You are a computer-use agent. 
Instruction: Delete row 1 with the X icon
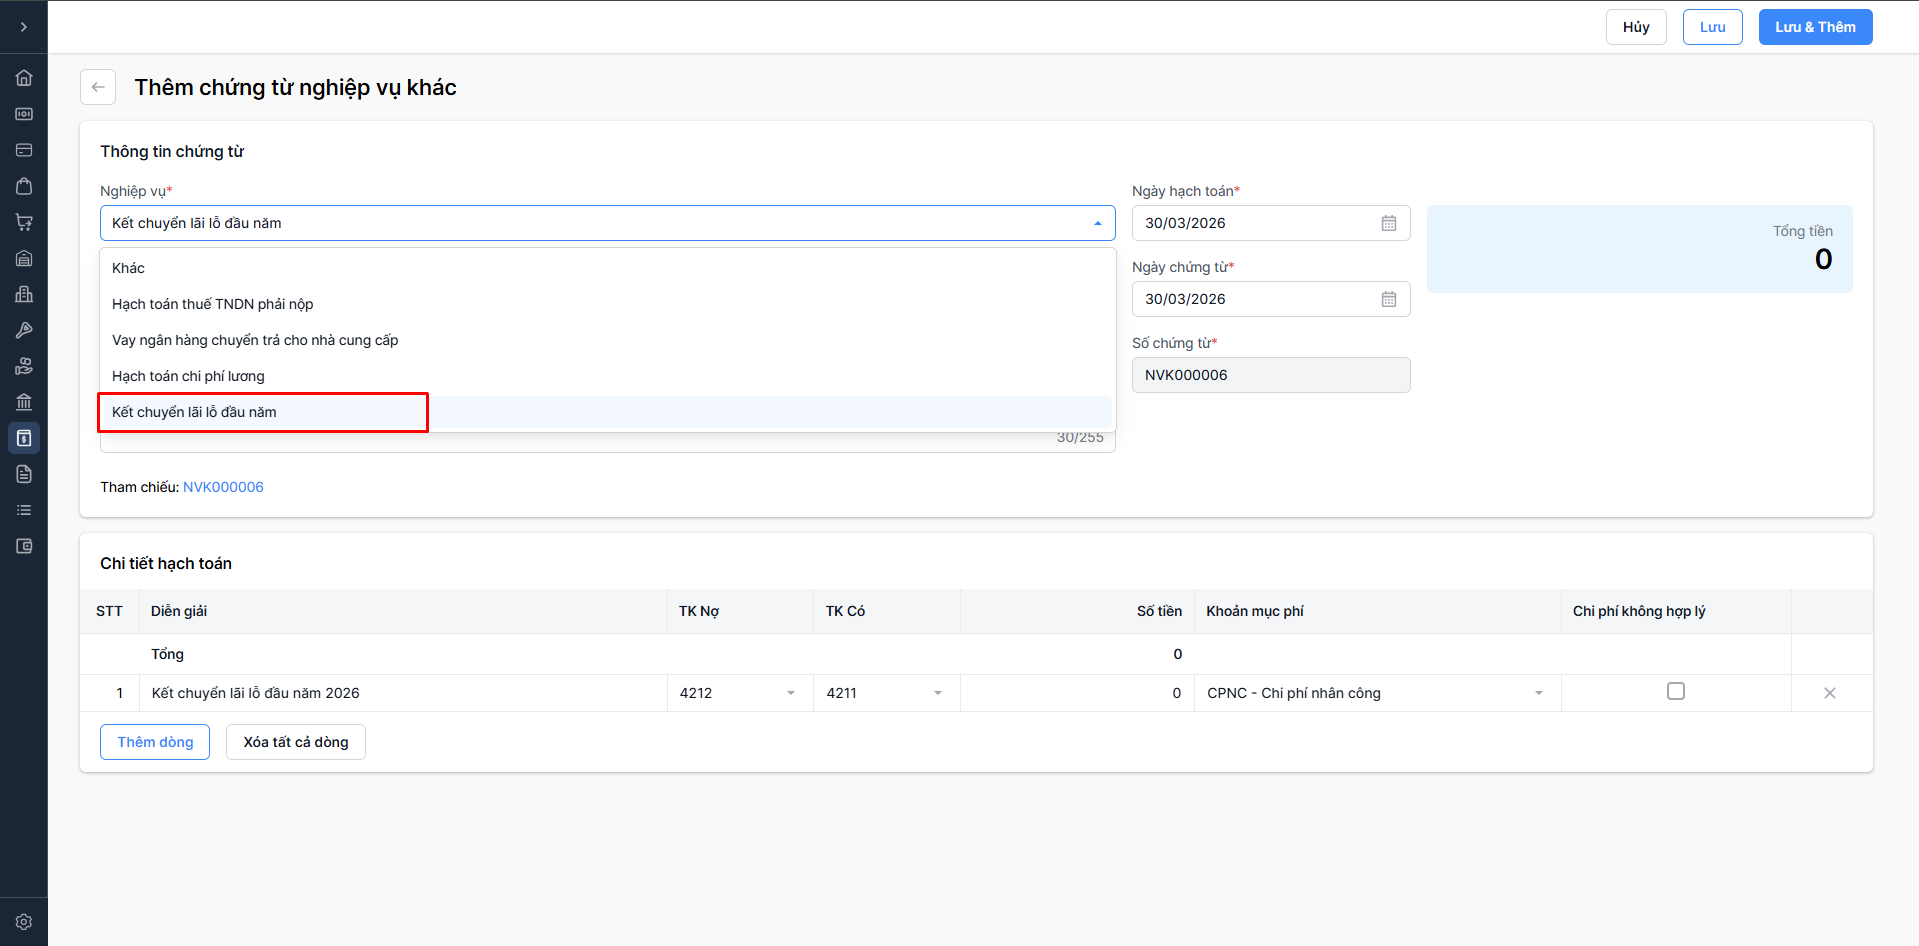tap(1829, 693)
